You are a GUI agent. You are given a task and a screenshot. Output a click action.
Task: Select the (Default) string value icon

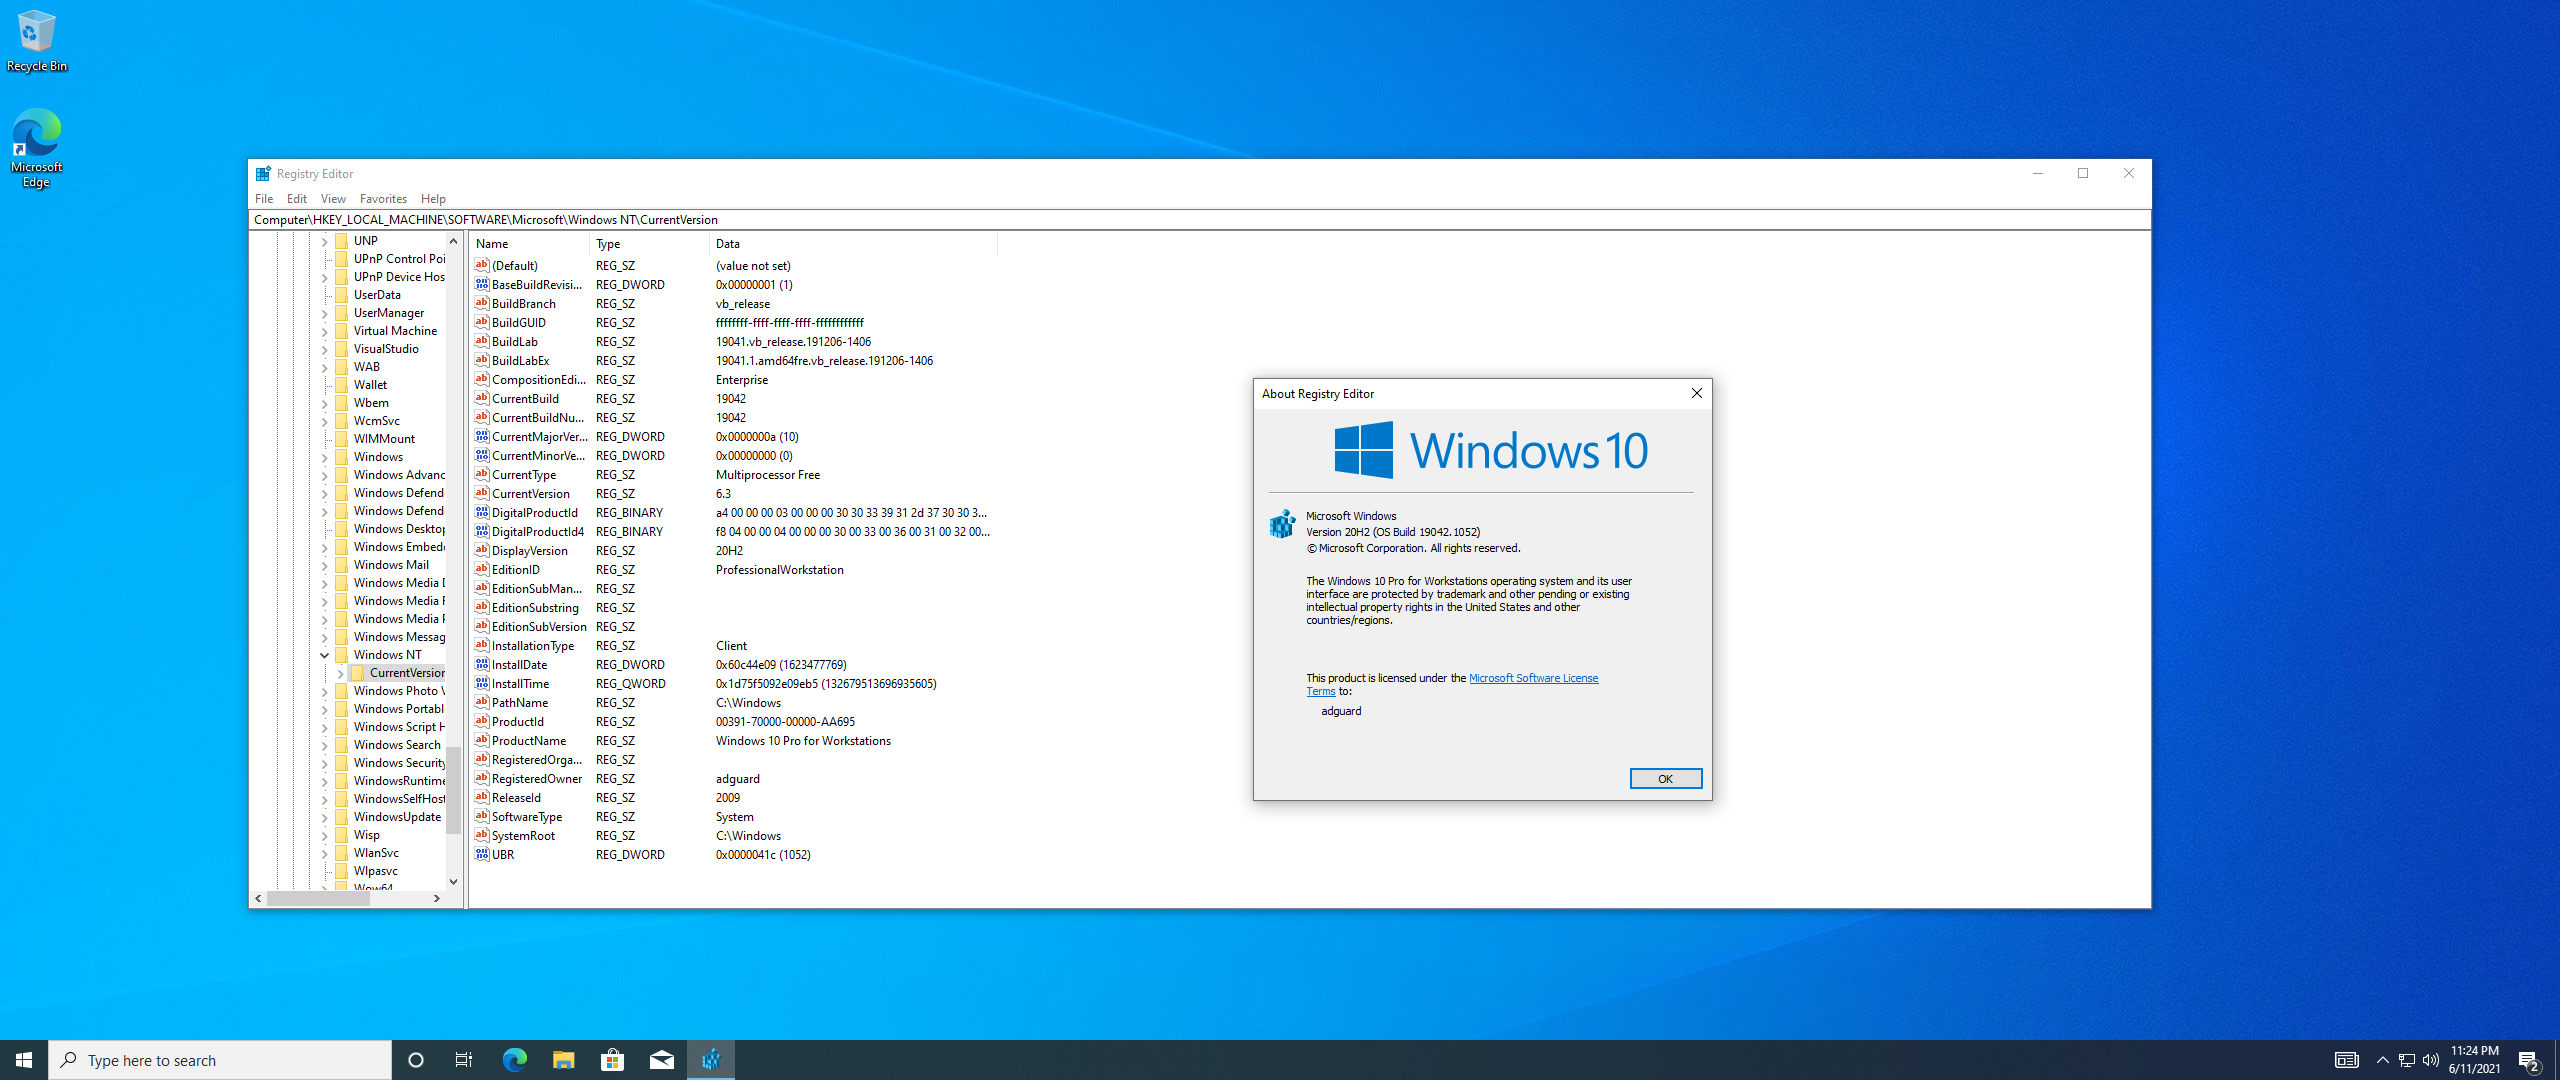(x=482, y=265)
